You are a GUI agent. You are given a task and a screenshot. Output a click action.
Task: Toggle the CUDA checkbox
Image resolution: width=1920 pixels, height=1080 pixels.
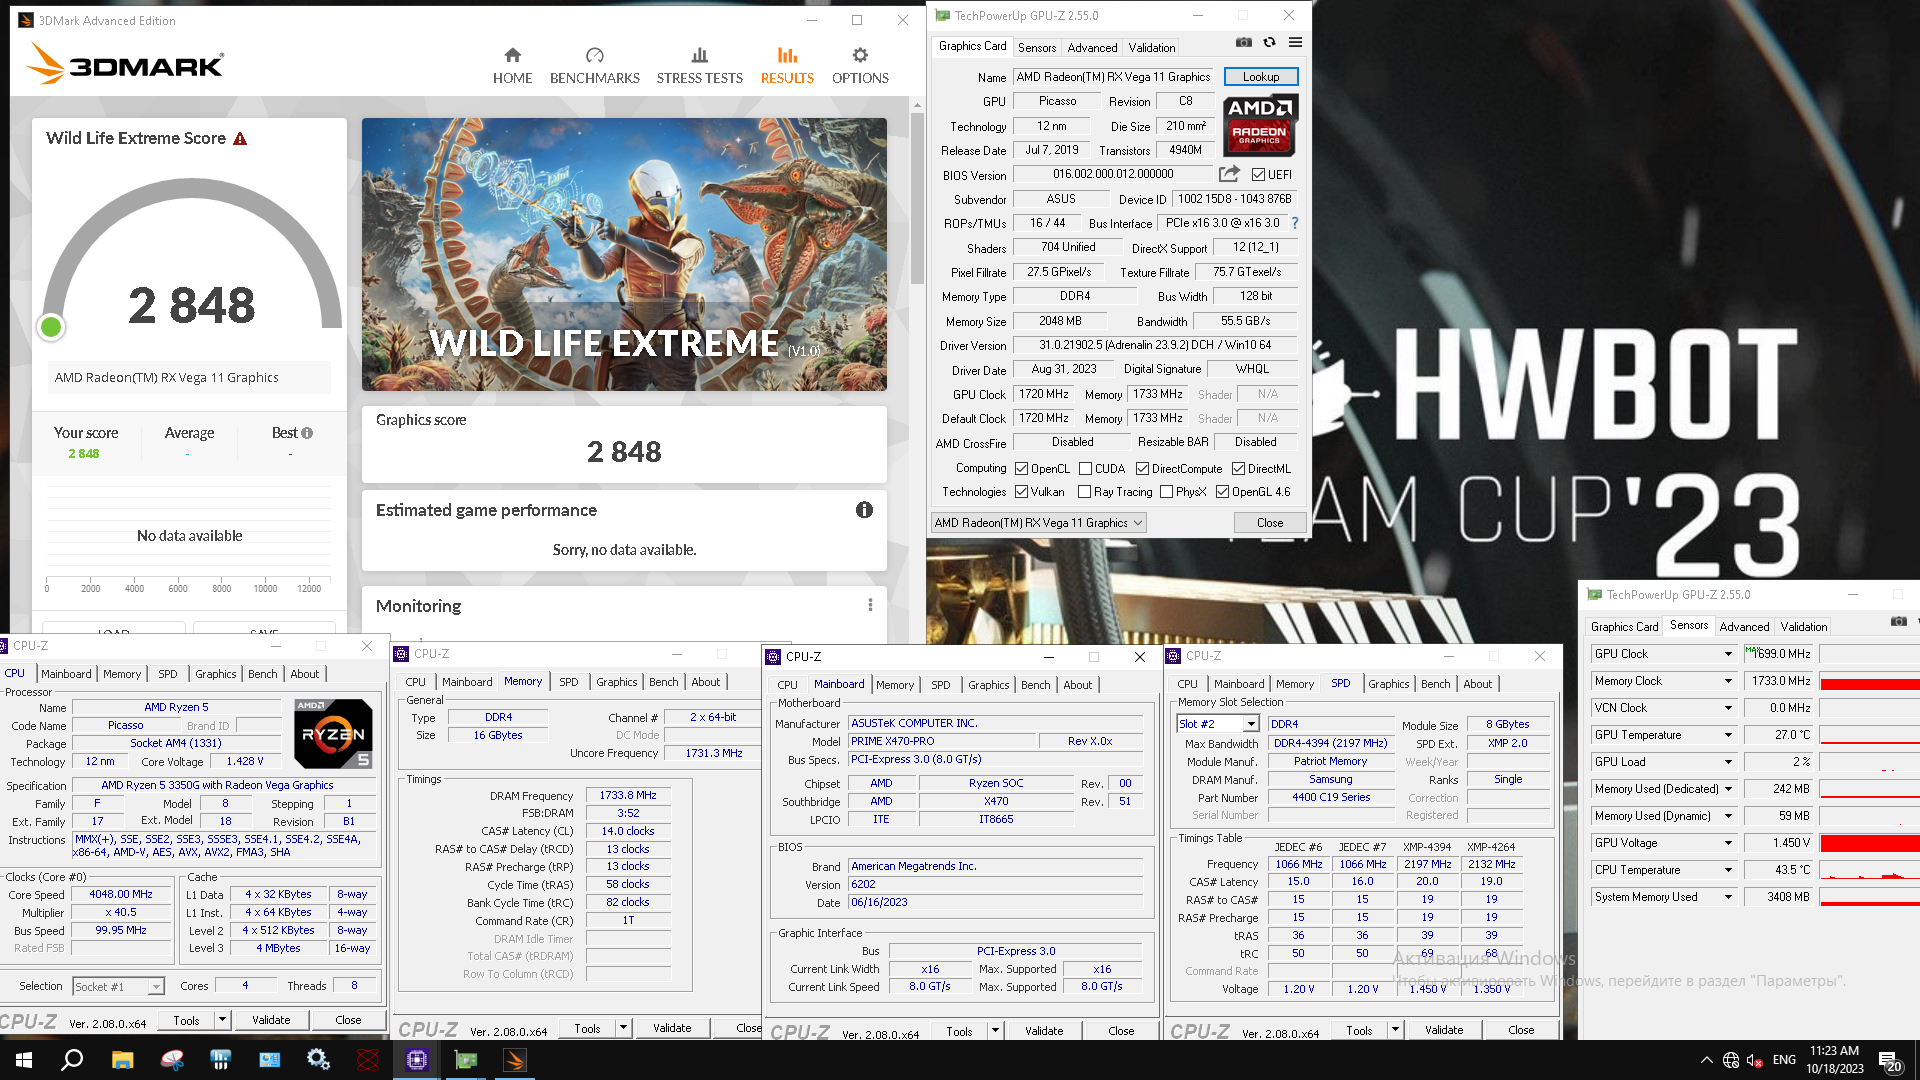pos(1085,469)
